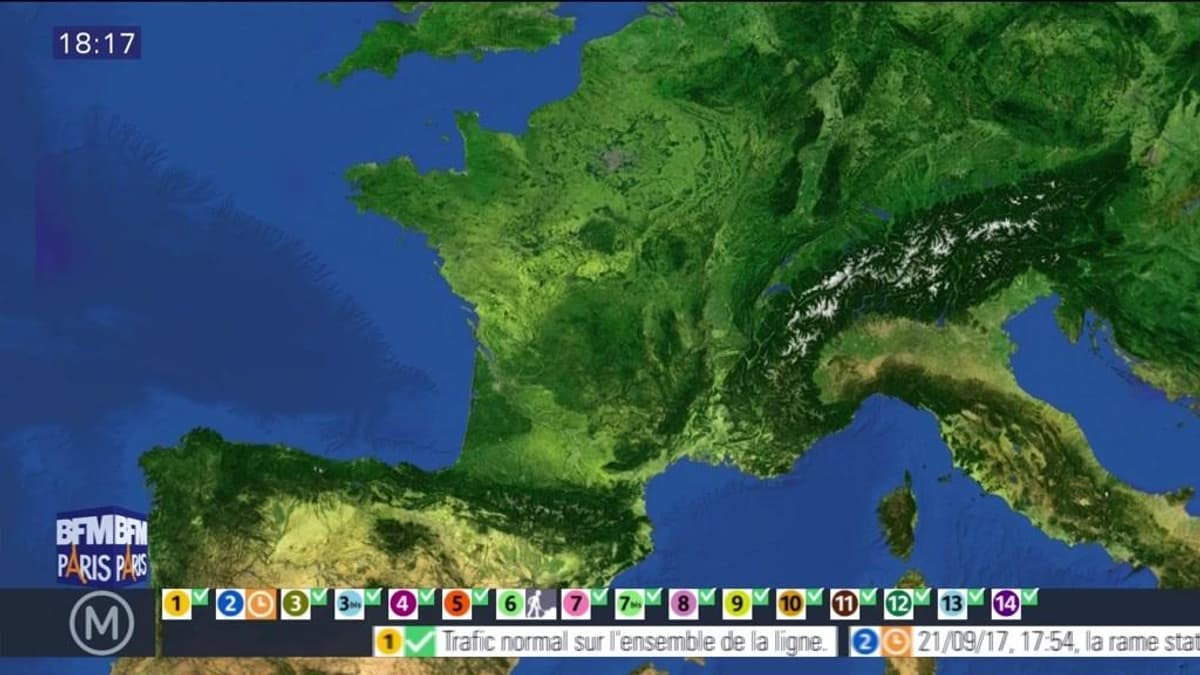Select metro line 2 blue badge in status row
Image resolution: width=1200 pixels, height=675 pixels.
pyautogui.click(x=231, y=603)
